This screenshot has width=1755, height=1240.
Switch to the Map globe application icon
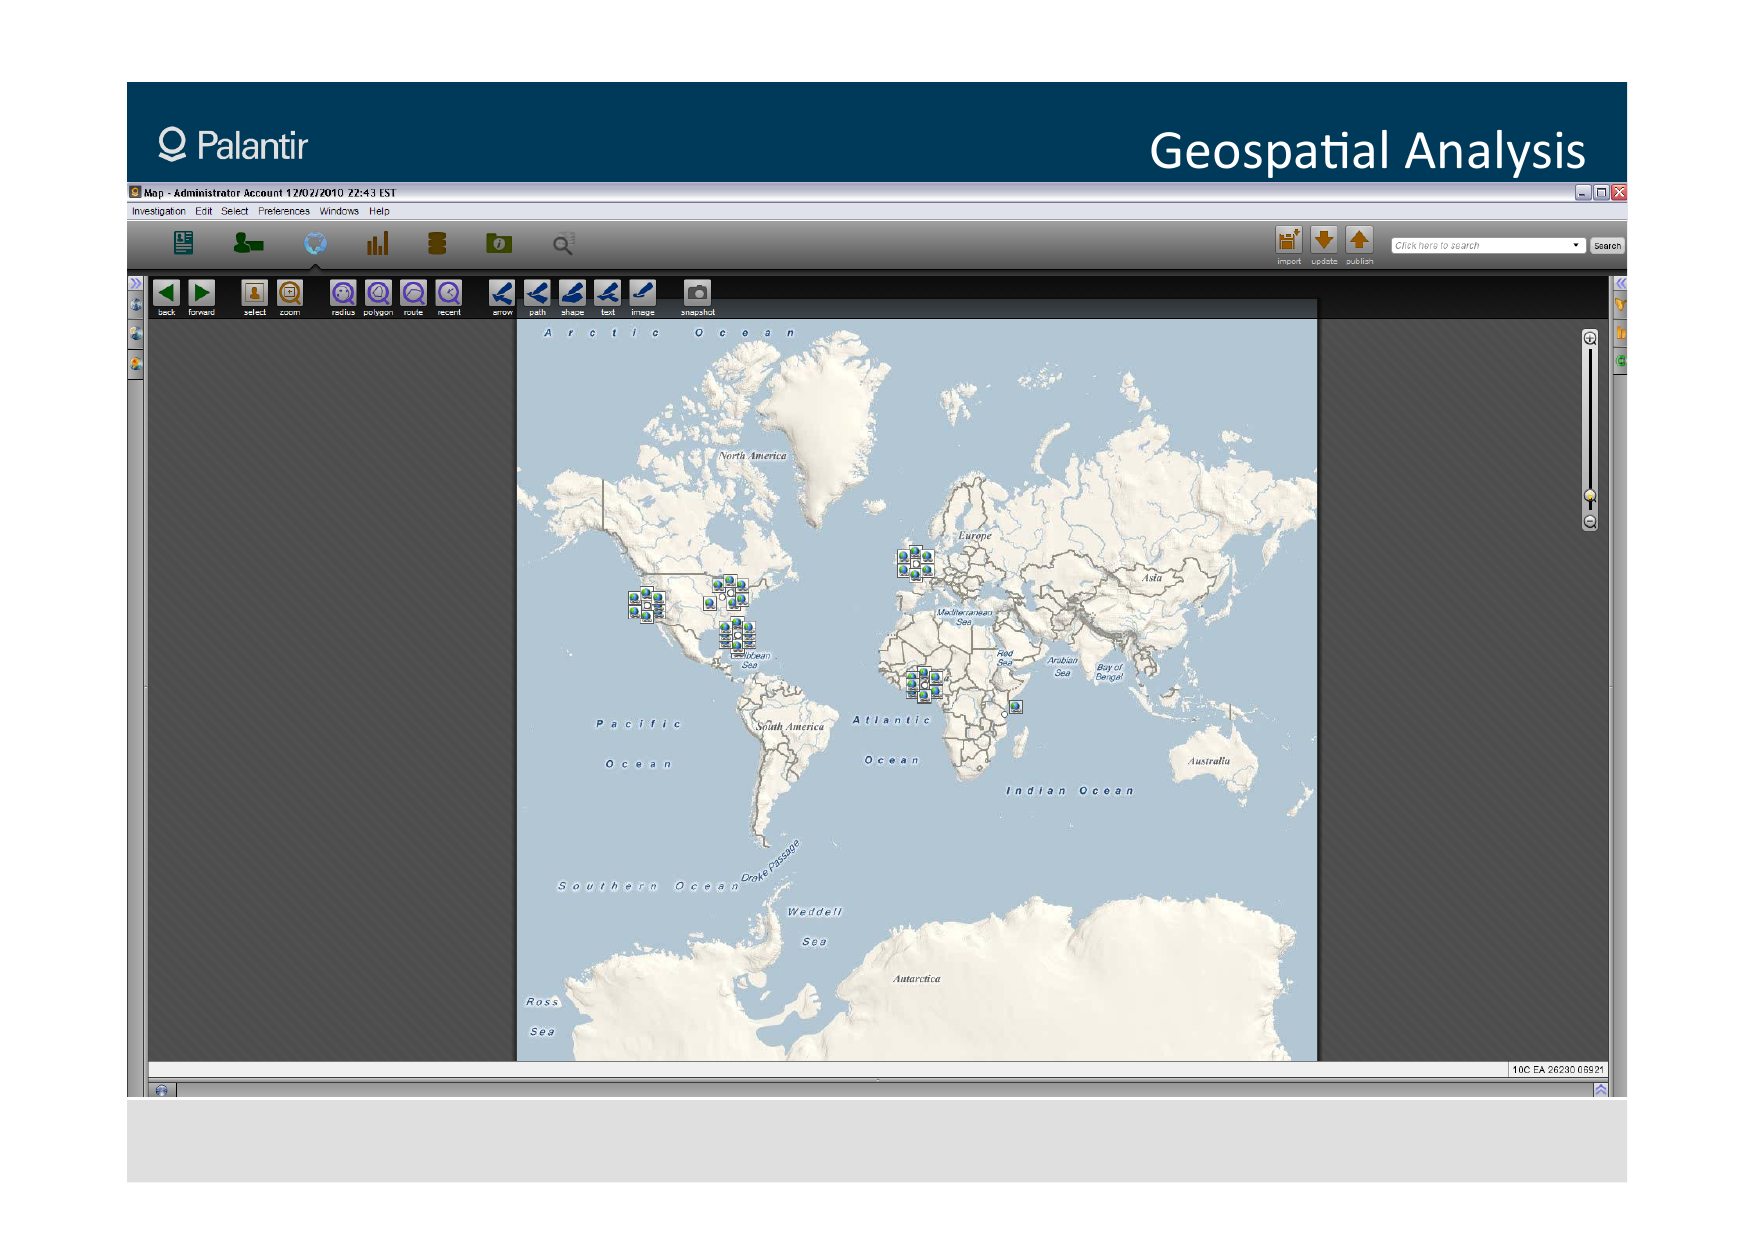click(x=315, y=243)
